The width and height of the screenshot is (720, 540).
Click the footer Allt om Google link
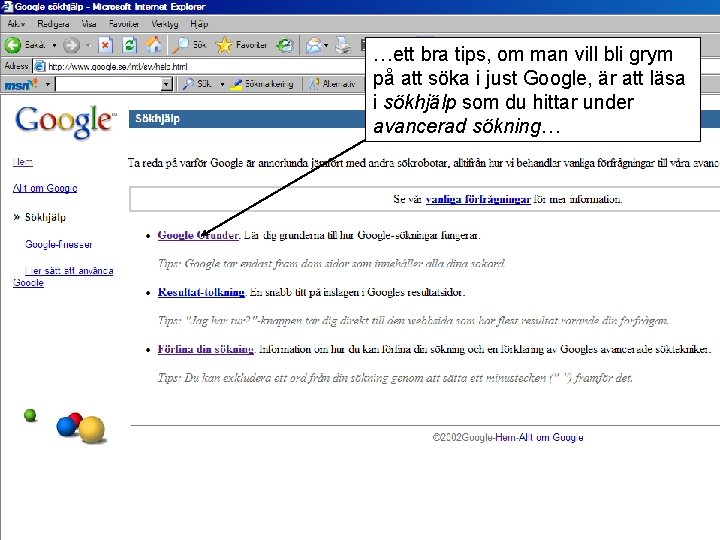pos(551,438)
